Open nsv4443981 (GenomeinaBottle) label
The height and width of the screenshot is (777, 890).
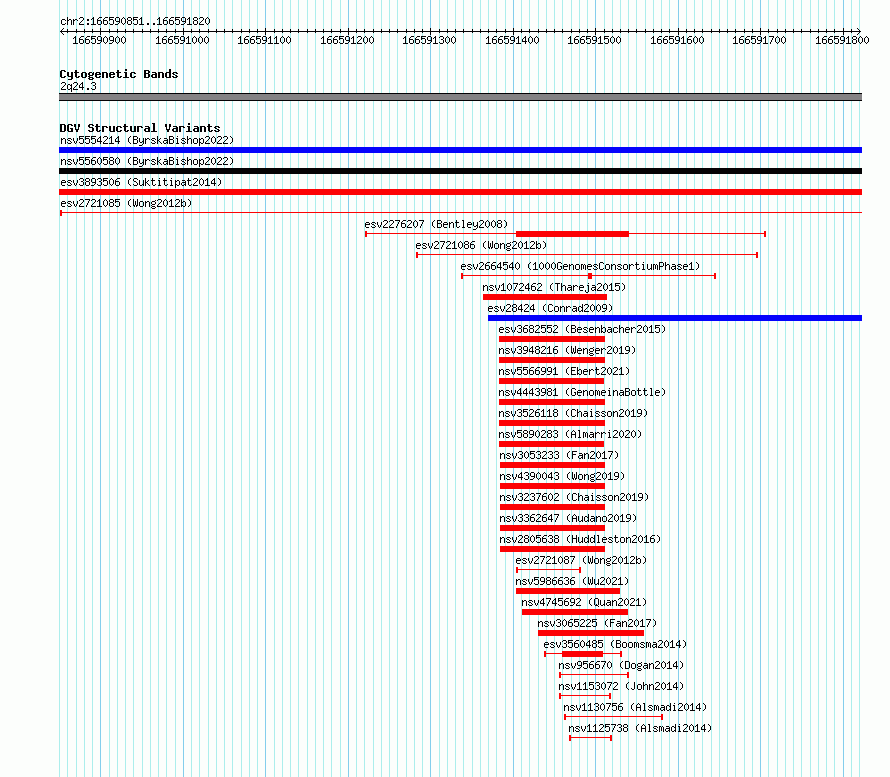coord(582,392)
